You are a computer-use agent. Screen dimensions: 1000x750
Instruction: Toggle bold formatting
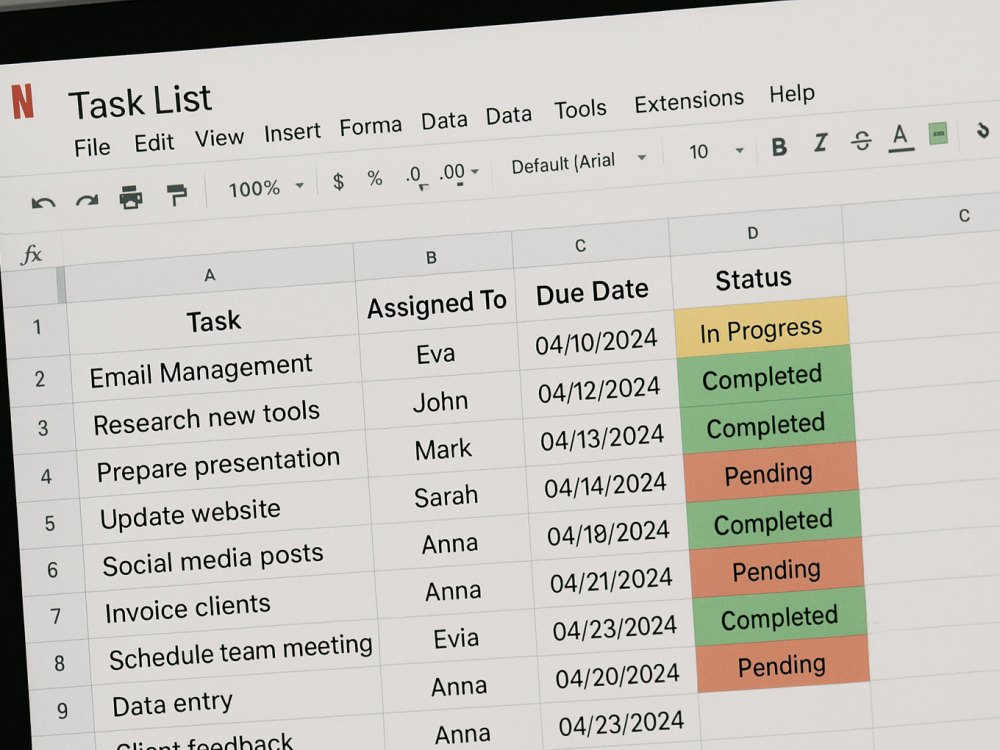(779, 147)
